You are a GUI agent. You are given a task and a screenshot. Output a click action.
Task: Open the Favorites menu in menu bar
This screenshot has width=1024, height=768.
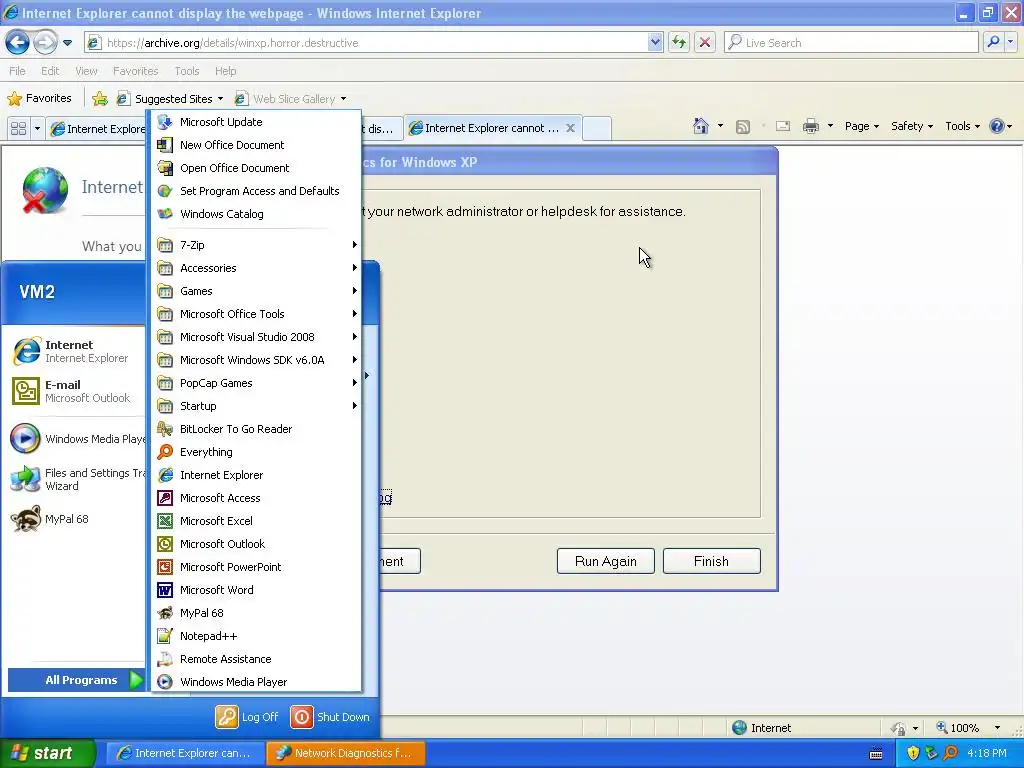135,71
